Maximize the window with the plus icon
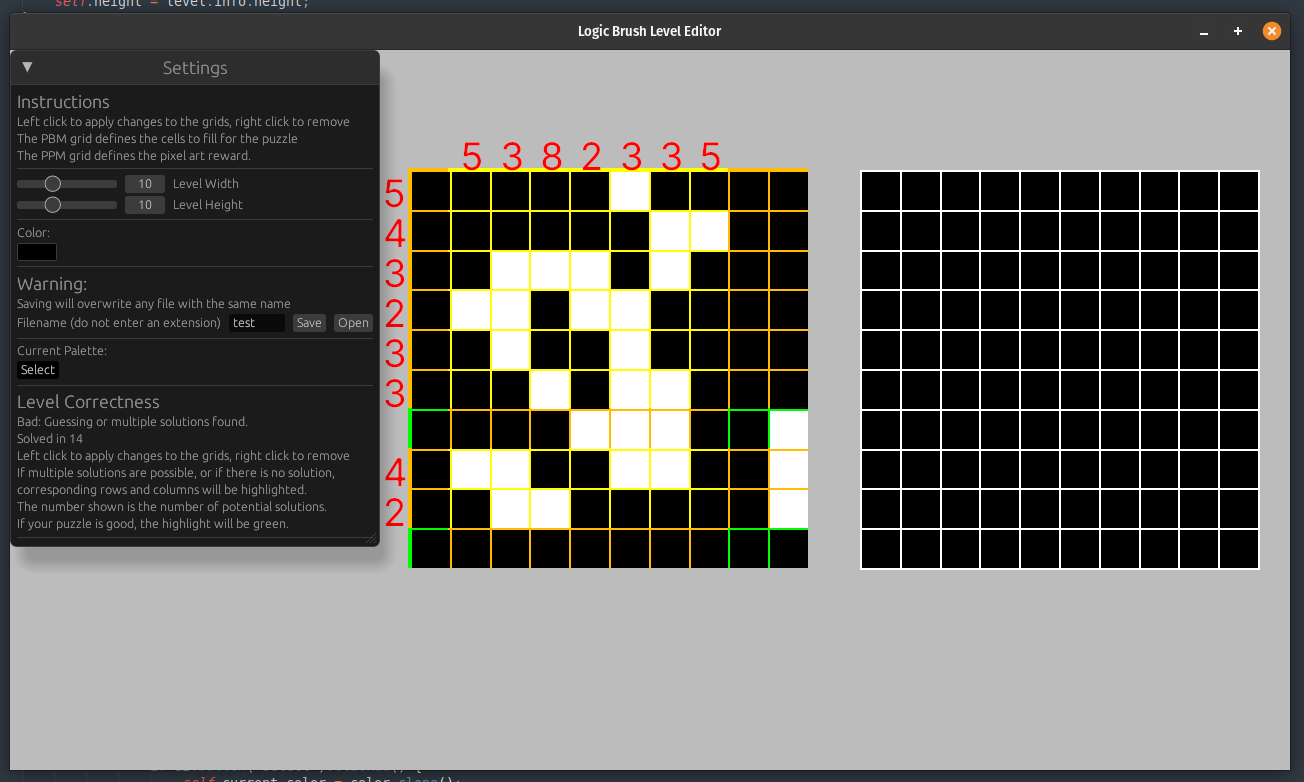Screen dimensions: 1304x782 pos(1238,31)
